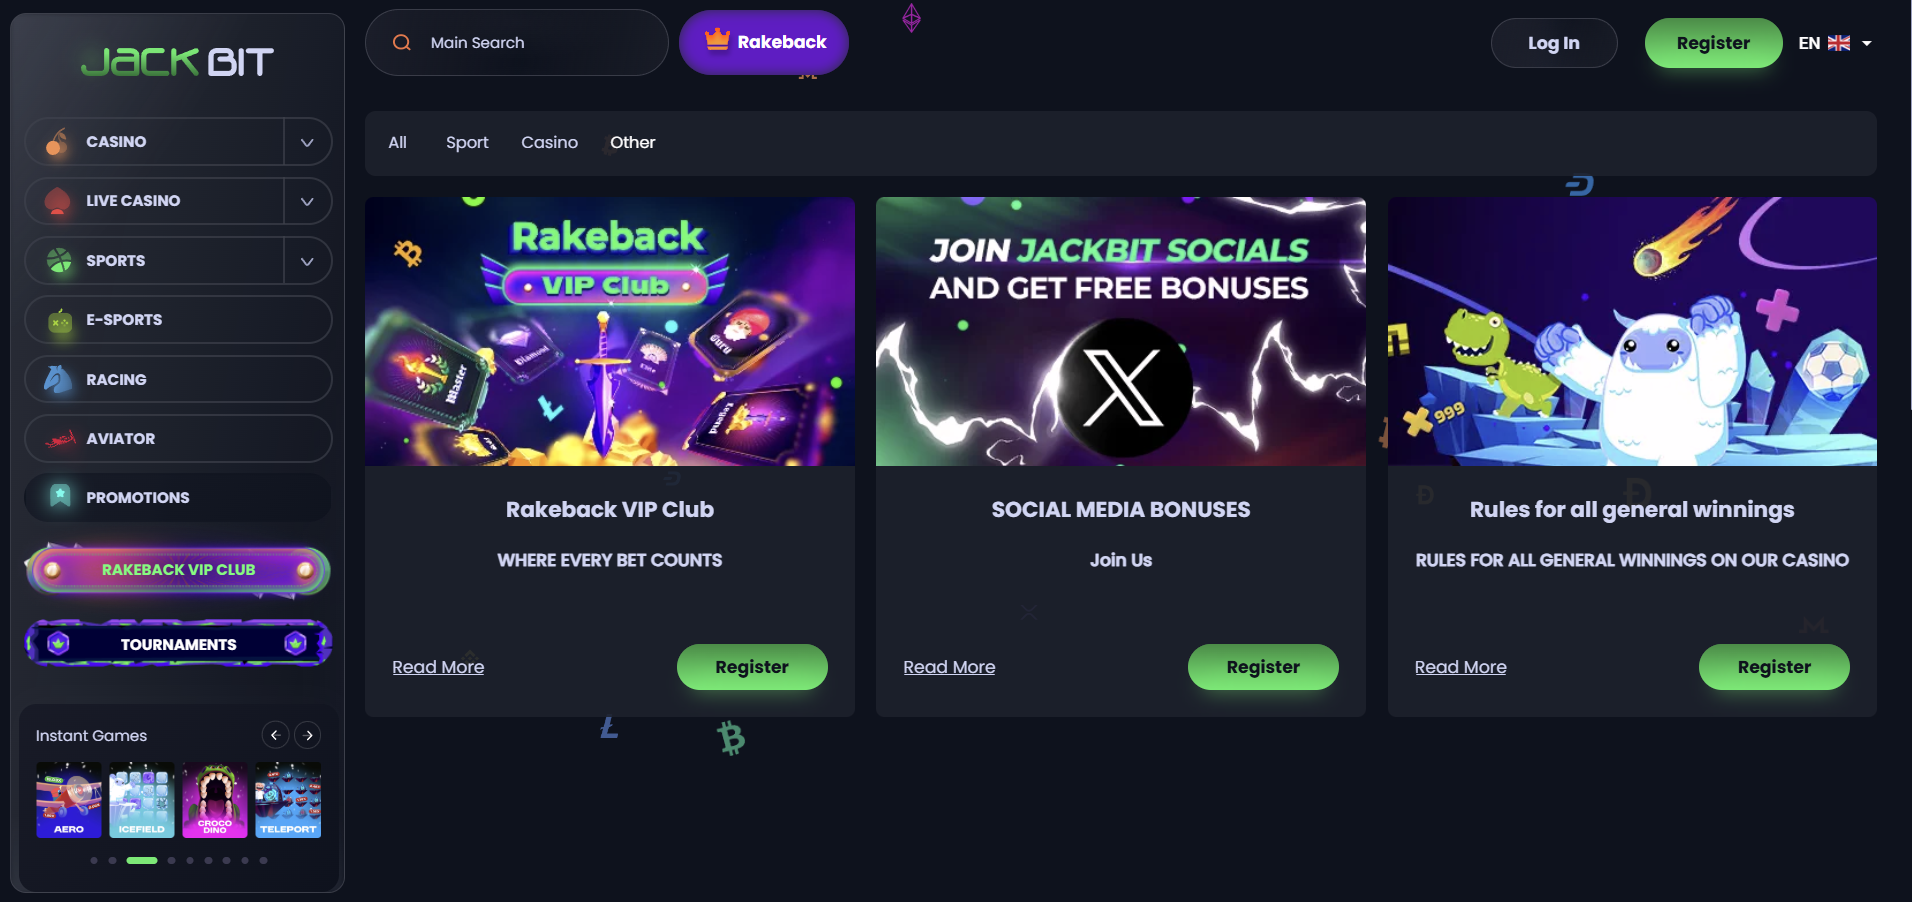Show next Instant Games with right arrow
The width and height of the screenshot is (1912, 902).
(309, 735)
